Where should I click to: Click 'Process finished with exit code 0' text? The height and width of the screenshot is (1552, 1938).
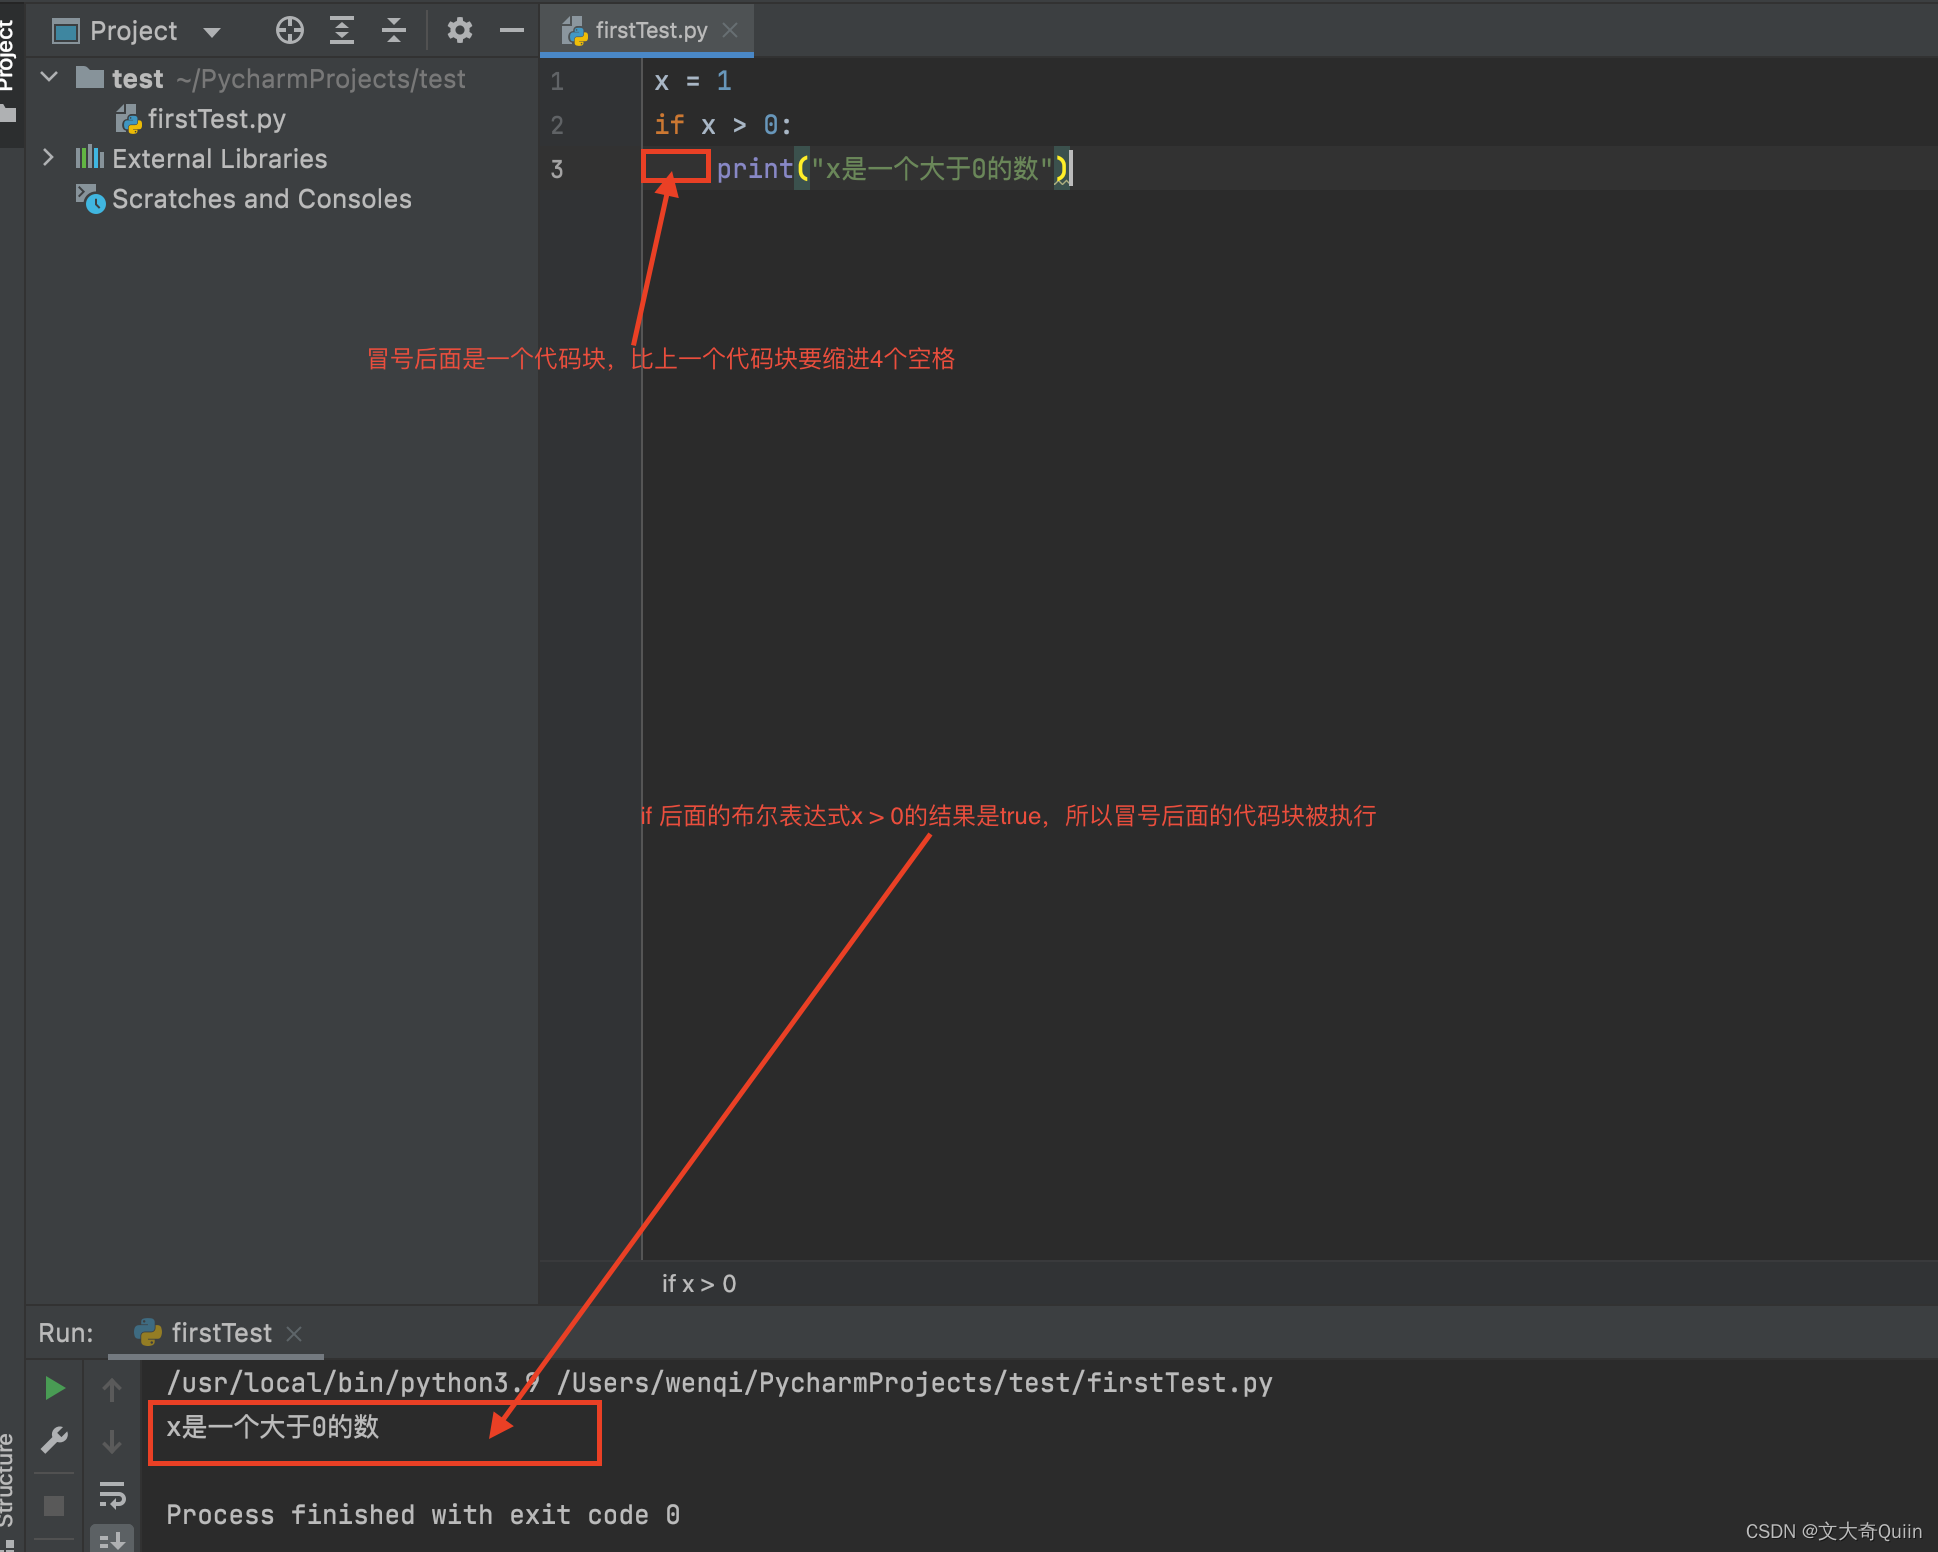click(423, 1515)
